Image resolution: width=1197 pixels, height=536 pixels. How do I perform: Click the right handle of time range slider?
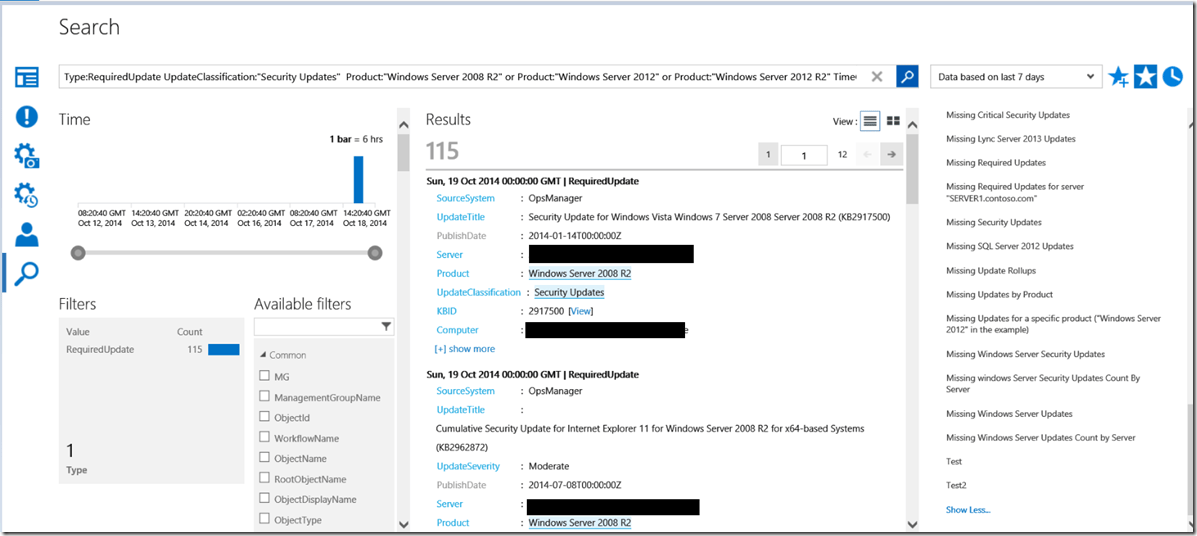point(375,254)
